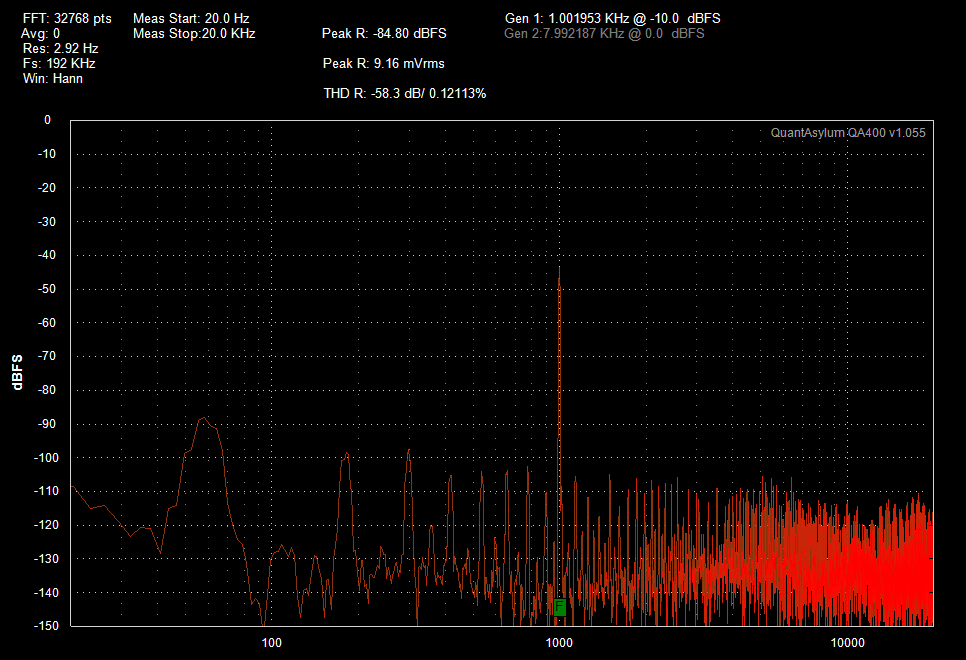Click the 'Win: Hann' window text
The width and height of the screenshot is (966, 660).
coord(53,78)
